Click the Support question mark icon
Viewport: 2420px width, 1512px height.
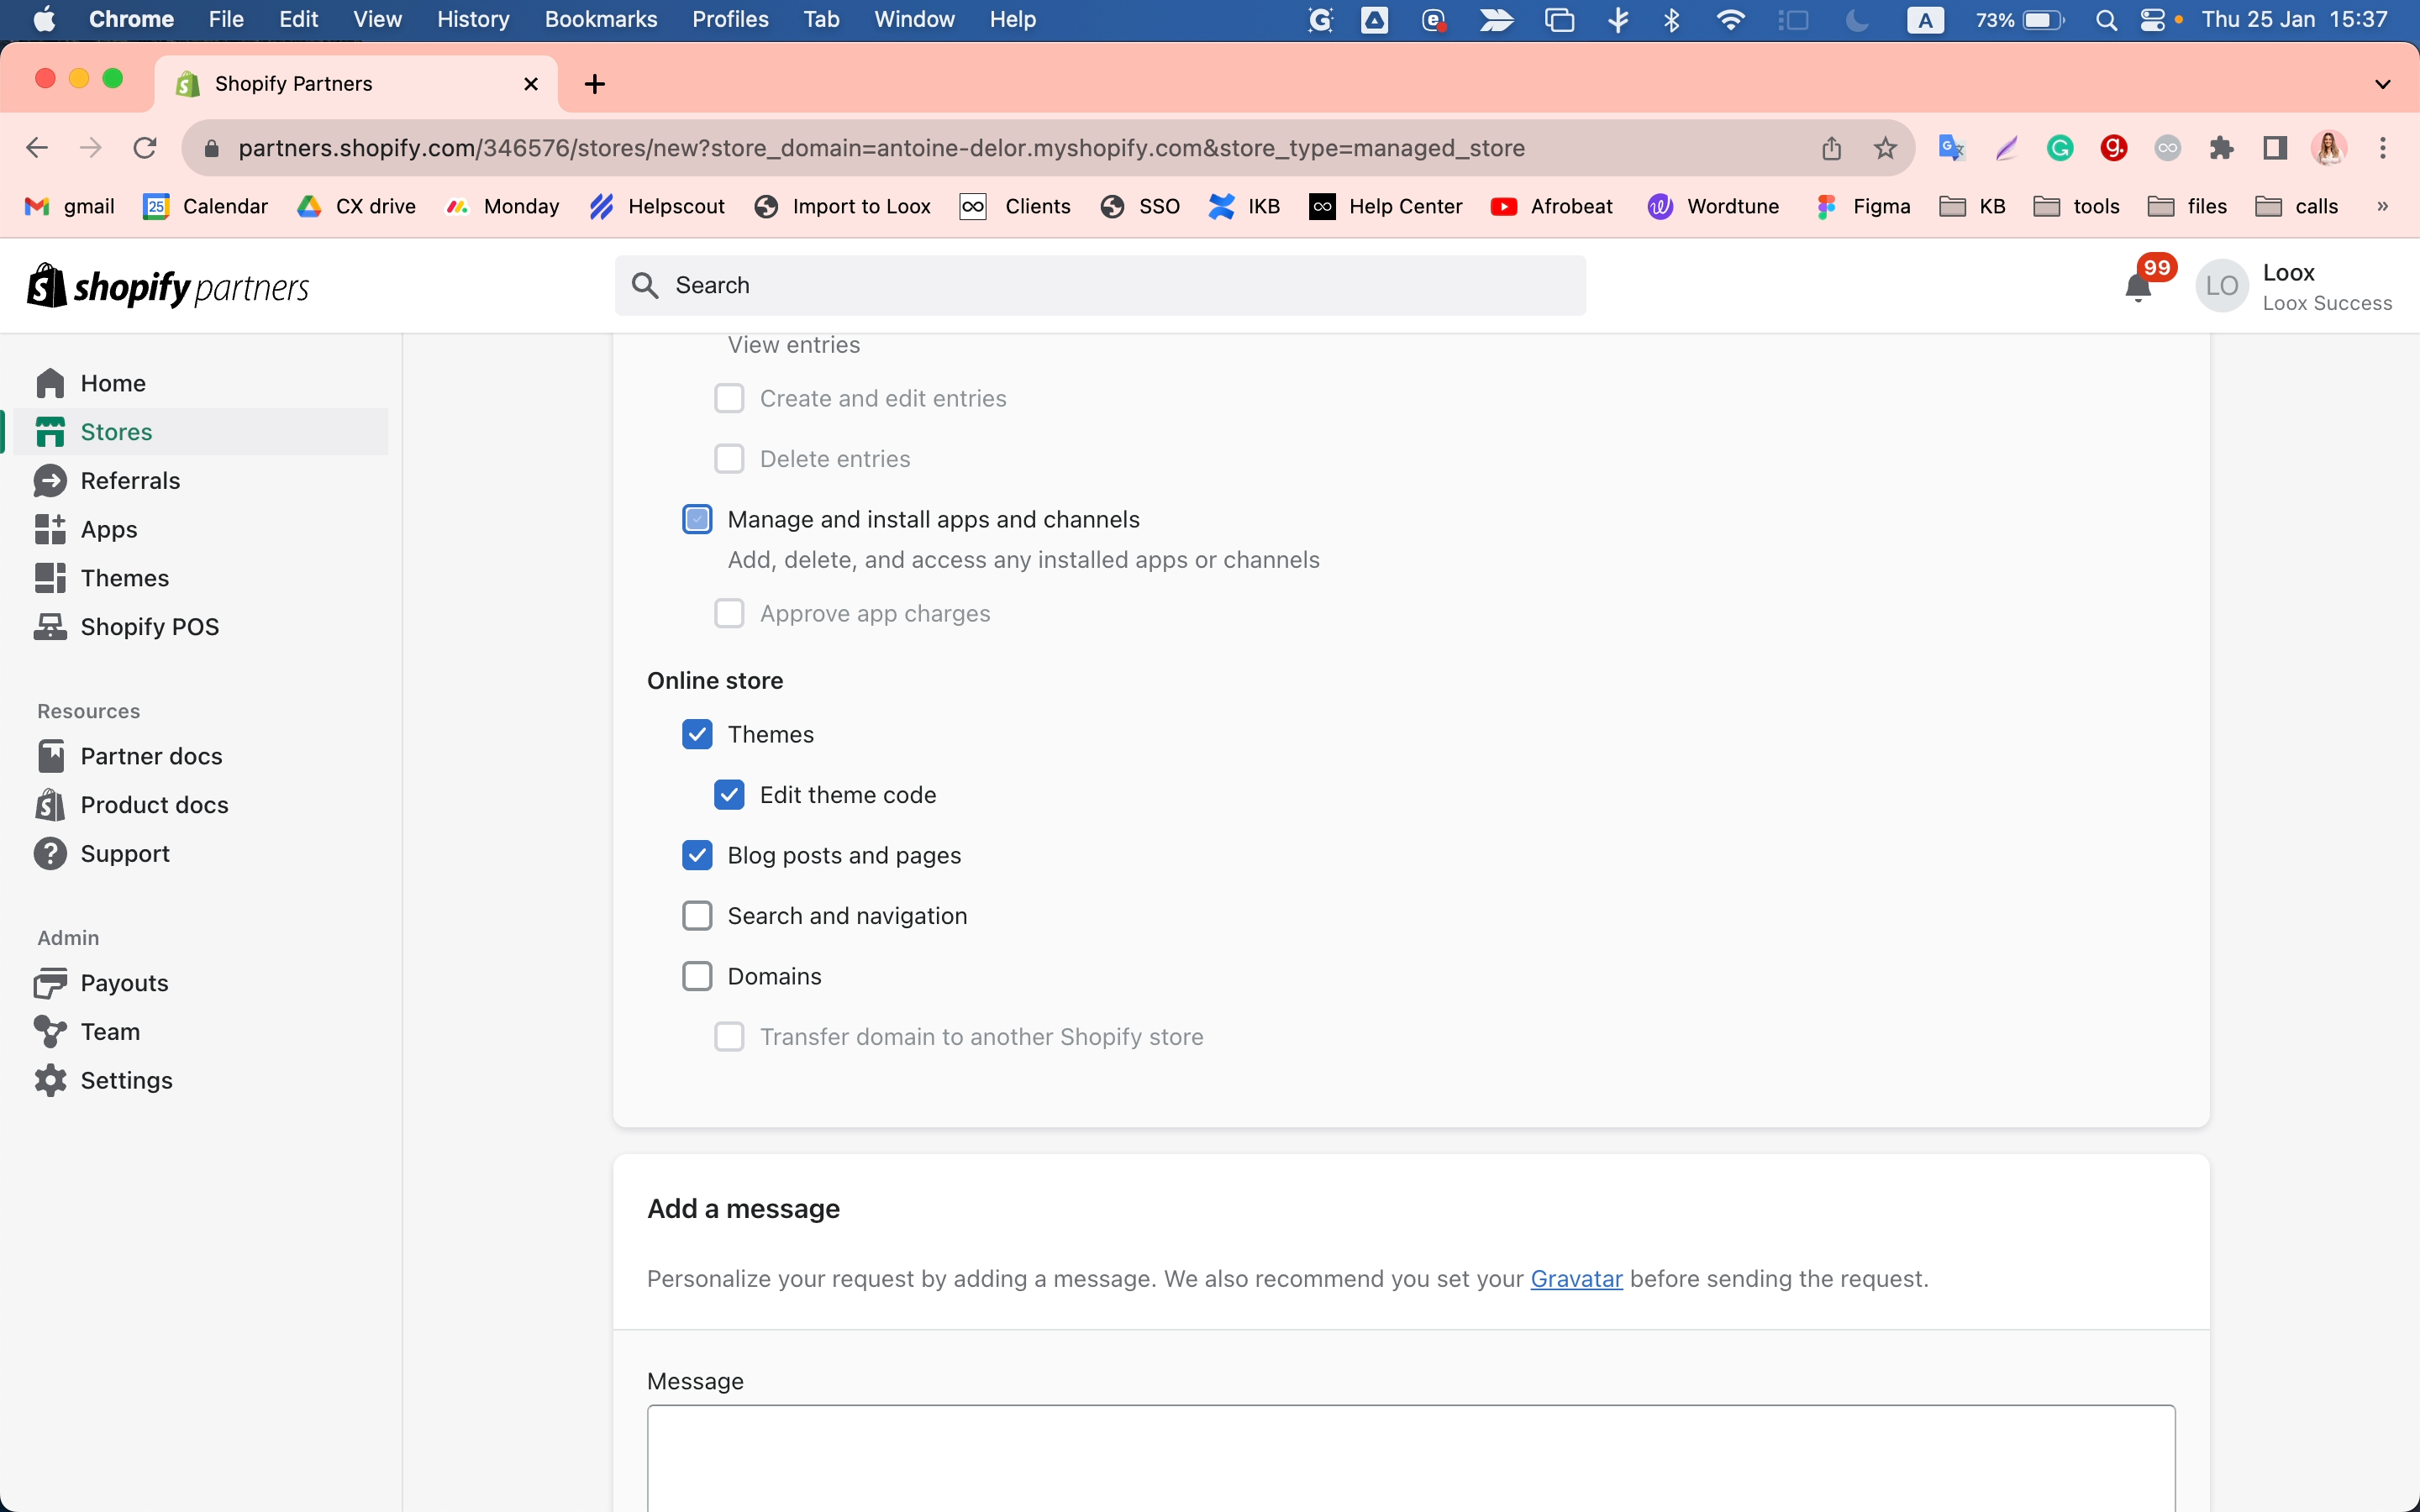coord(50,854)
